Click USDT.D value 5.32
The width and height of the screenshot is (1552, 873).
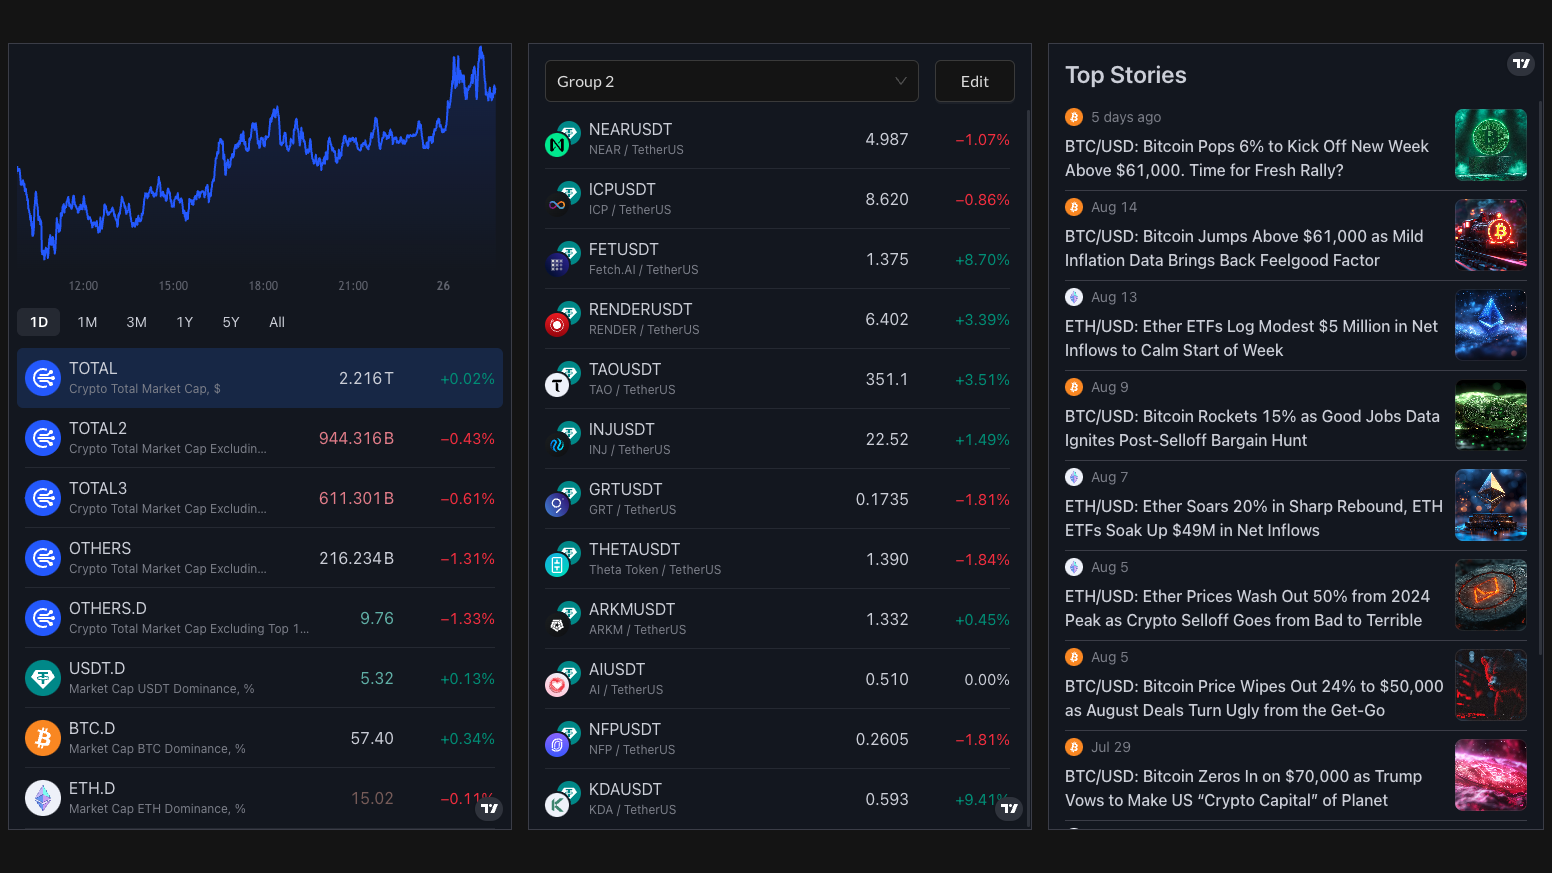377,678
